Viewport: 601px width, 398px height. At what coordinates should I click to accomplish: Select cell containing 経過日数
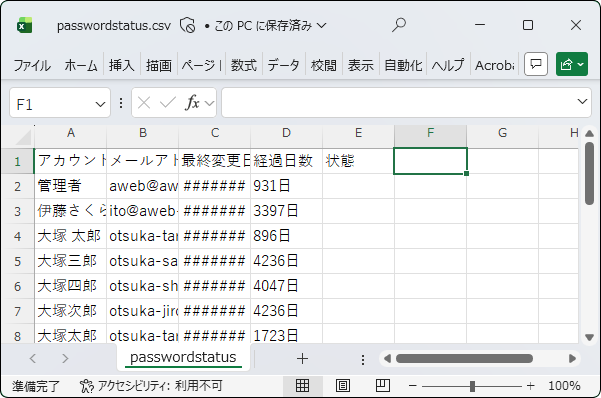[x=286, y=161]
